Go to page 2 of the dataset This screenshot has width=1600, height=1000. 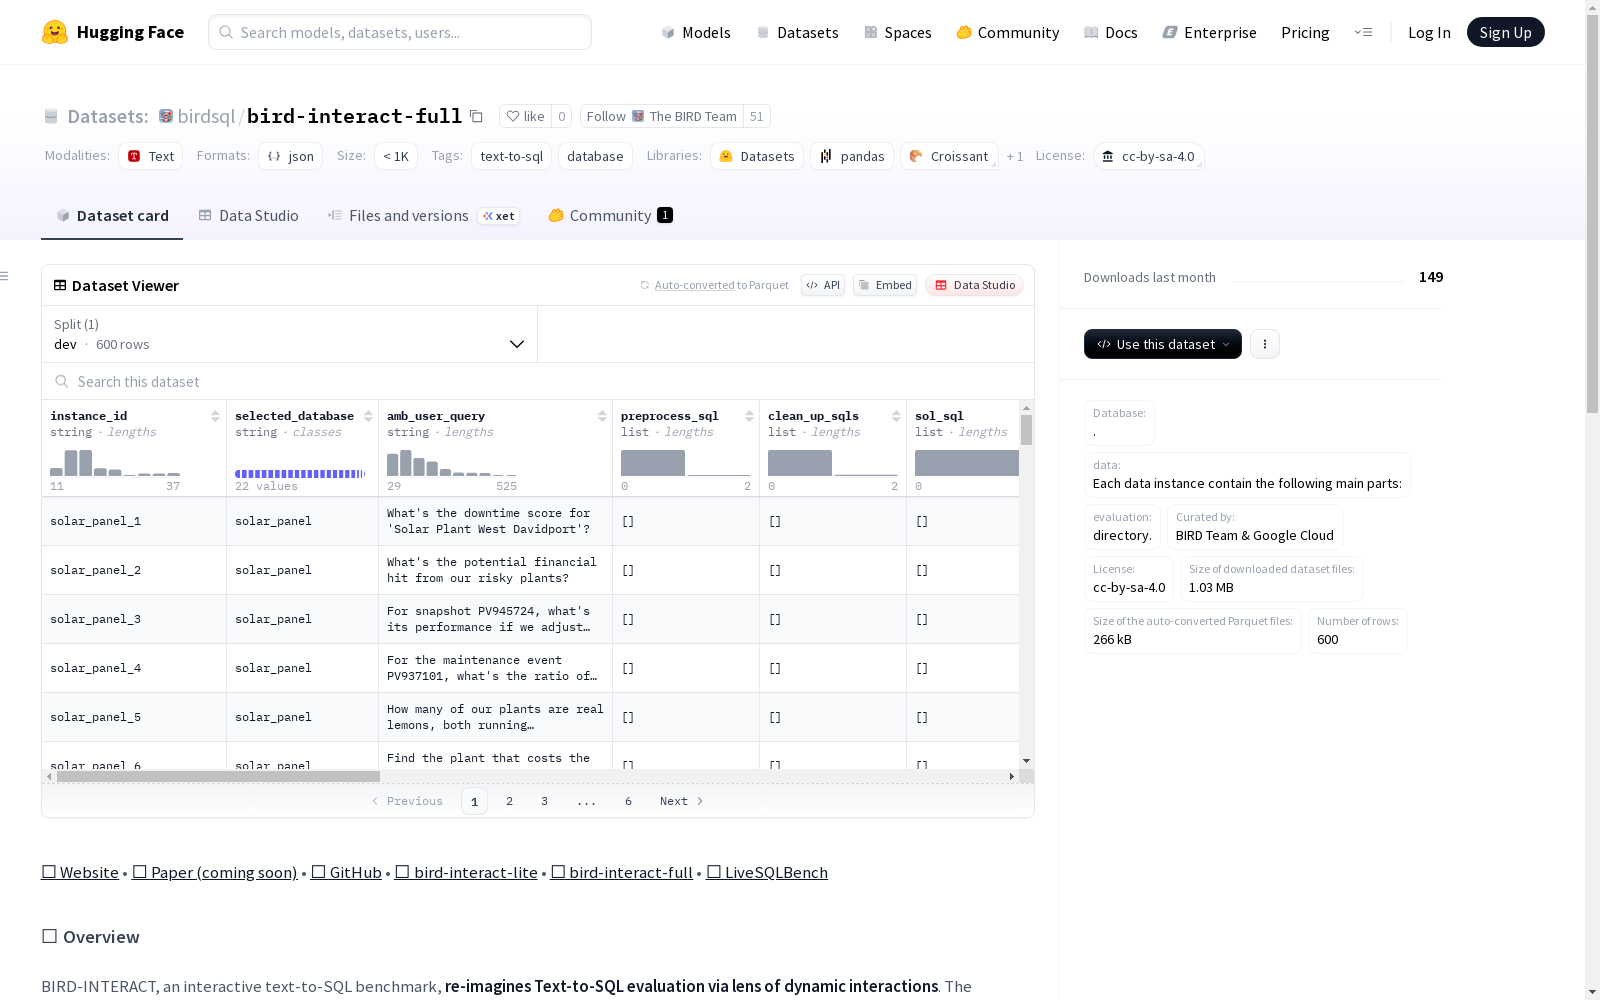click(510, 801)
